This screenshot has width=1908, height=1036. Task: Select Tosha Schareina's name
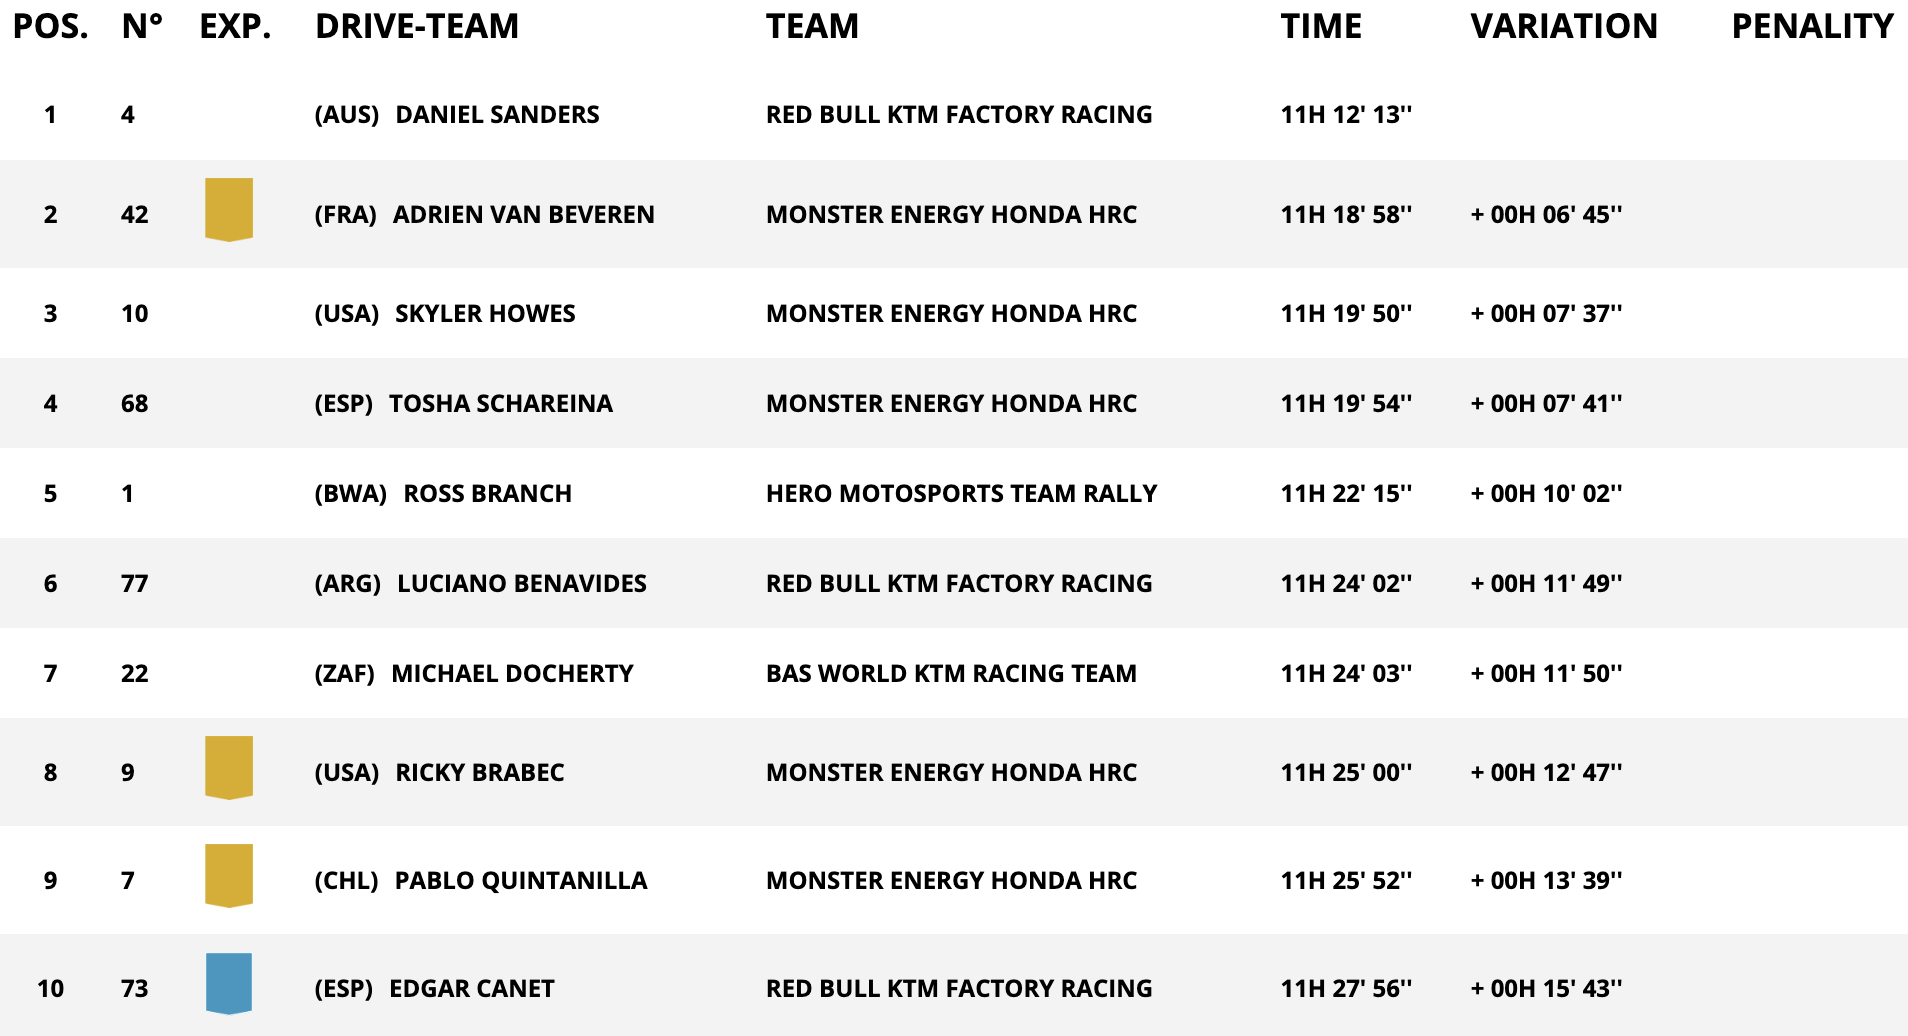(500, 404)
